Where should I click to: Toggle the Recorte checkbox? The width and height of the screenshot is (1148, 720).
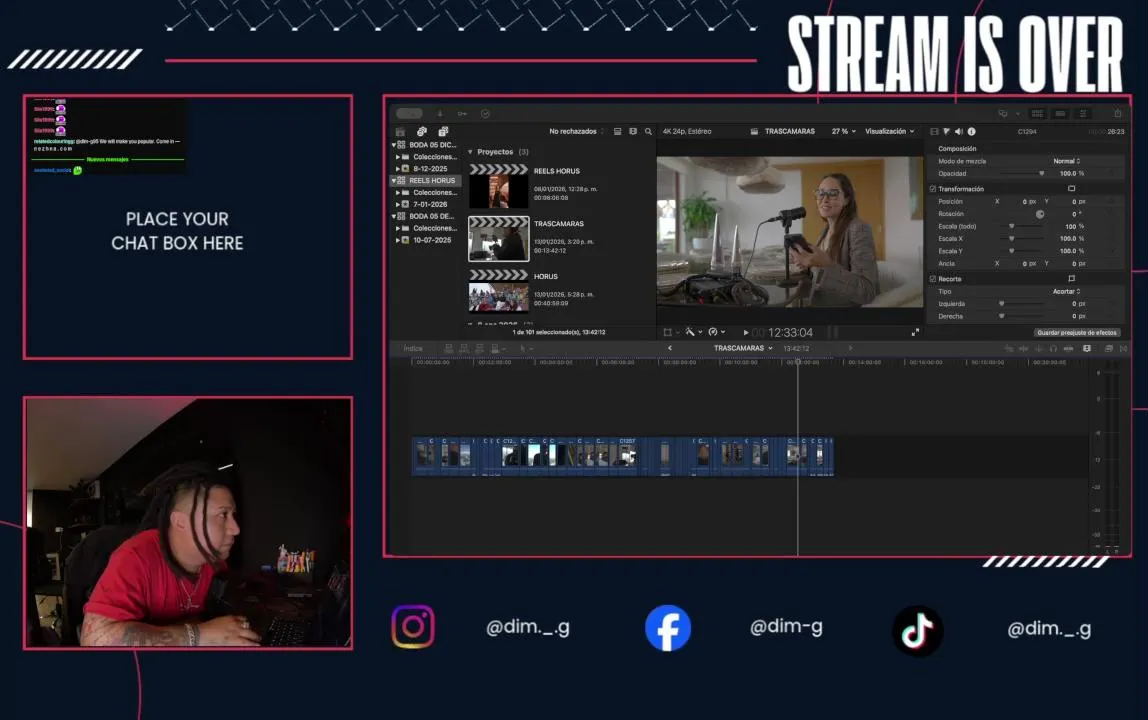coord(933,279)
